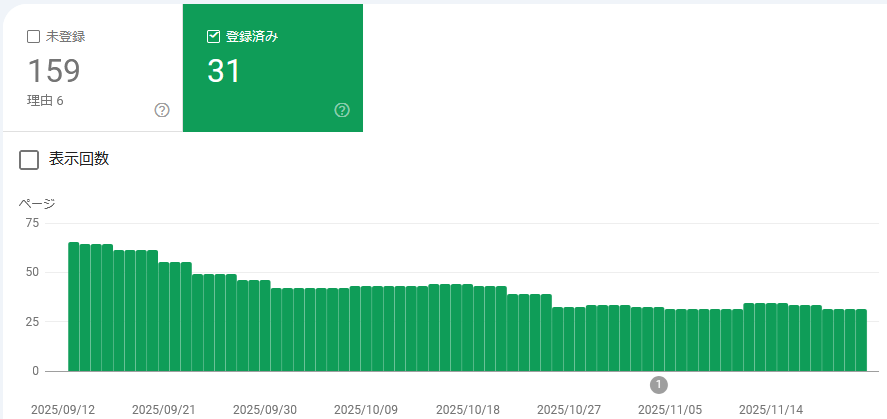The width and height of the screenshot is (887, 419).
Task: Click the first, tallest bar in chart
Action: [x=73, y=306]
